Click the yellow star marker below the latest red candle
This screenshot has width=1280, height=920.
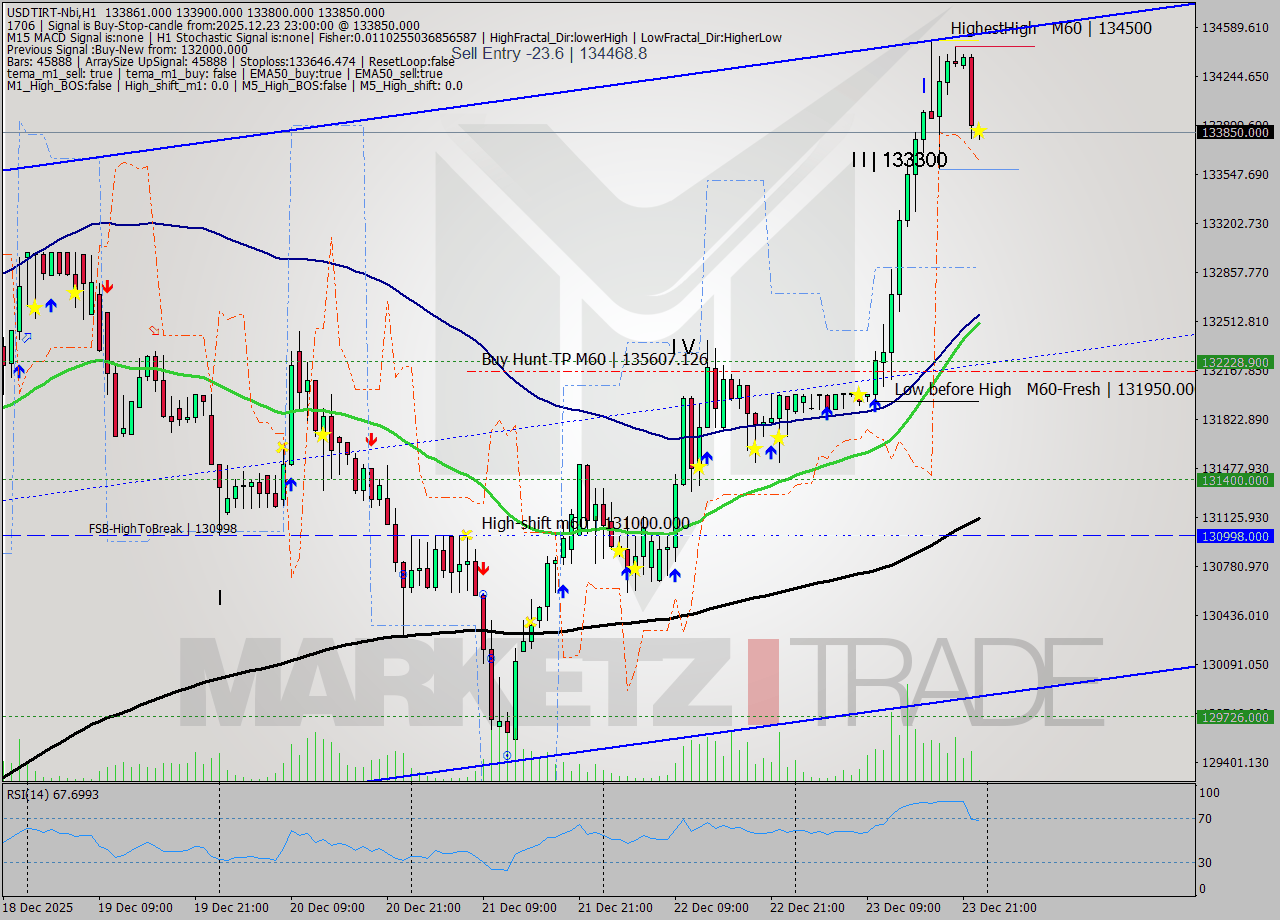click(978, 131)
